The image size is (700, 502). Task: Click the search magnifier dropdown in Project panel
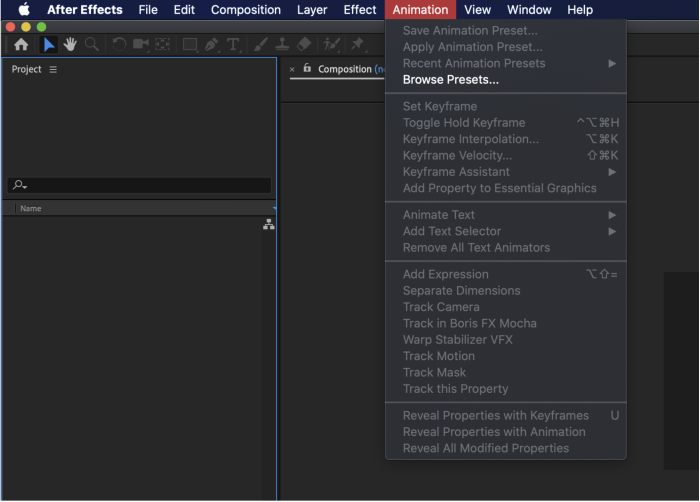[20, 184]
